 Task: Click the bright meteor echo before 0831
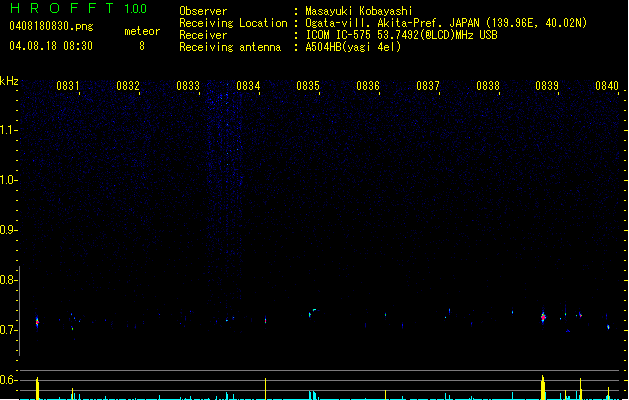coord(37,322)
